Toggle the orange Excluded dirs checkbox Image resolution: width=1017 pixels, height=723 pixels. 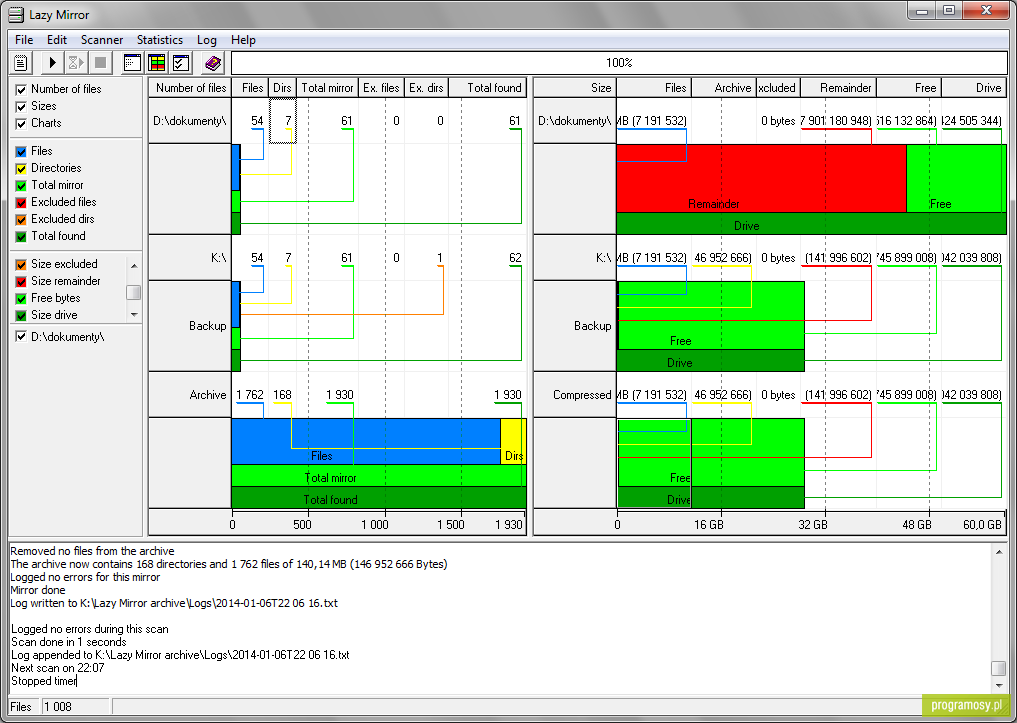point(21,219)
